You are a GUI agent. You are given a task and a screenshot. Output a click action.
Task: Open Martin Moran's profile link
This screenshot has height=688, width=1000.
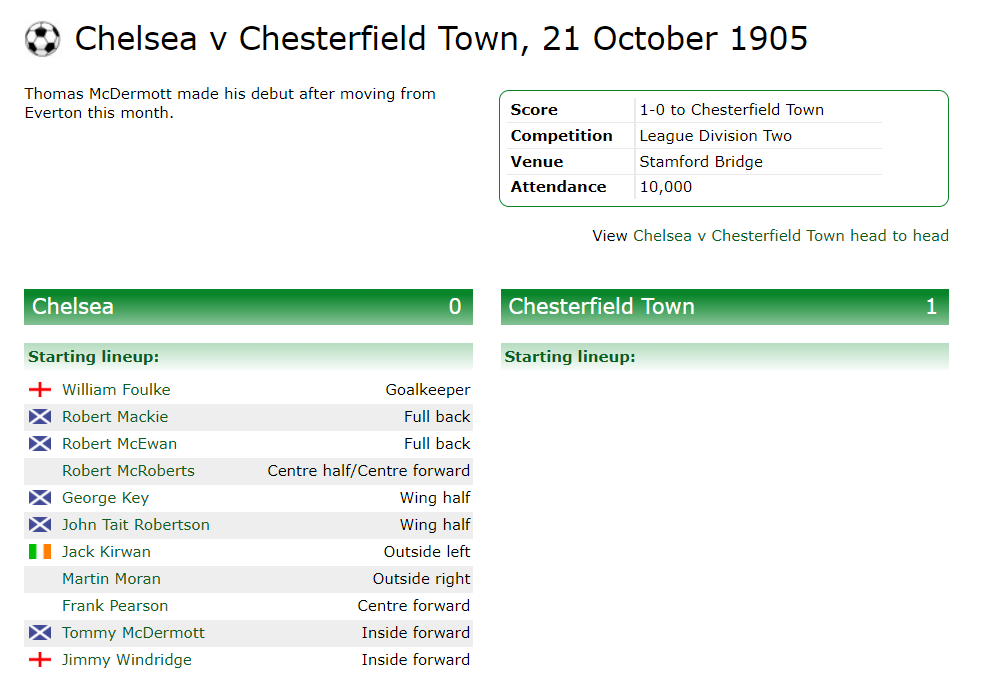click(x=111, y=579)
